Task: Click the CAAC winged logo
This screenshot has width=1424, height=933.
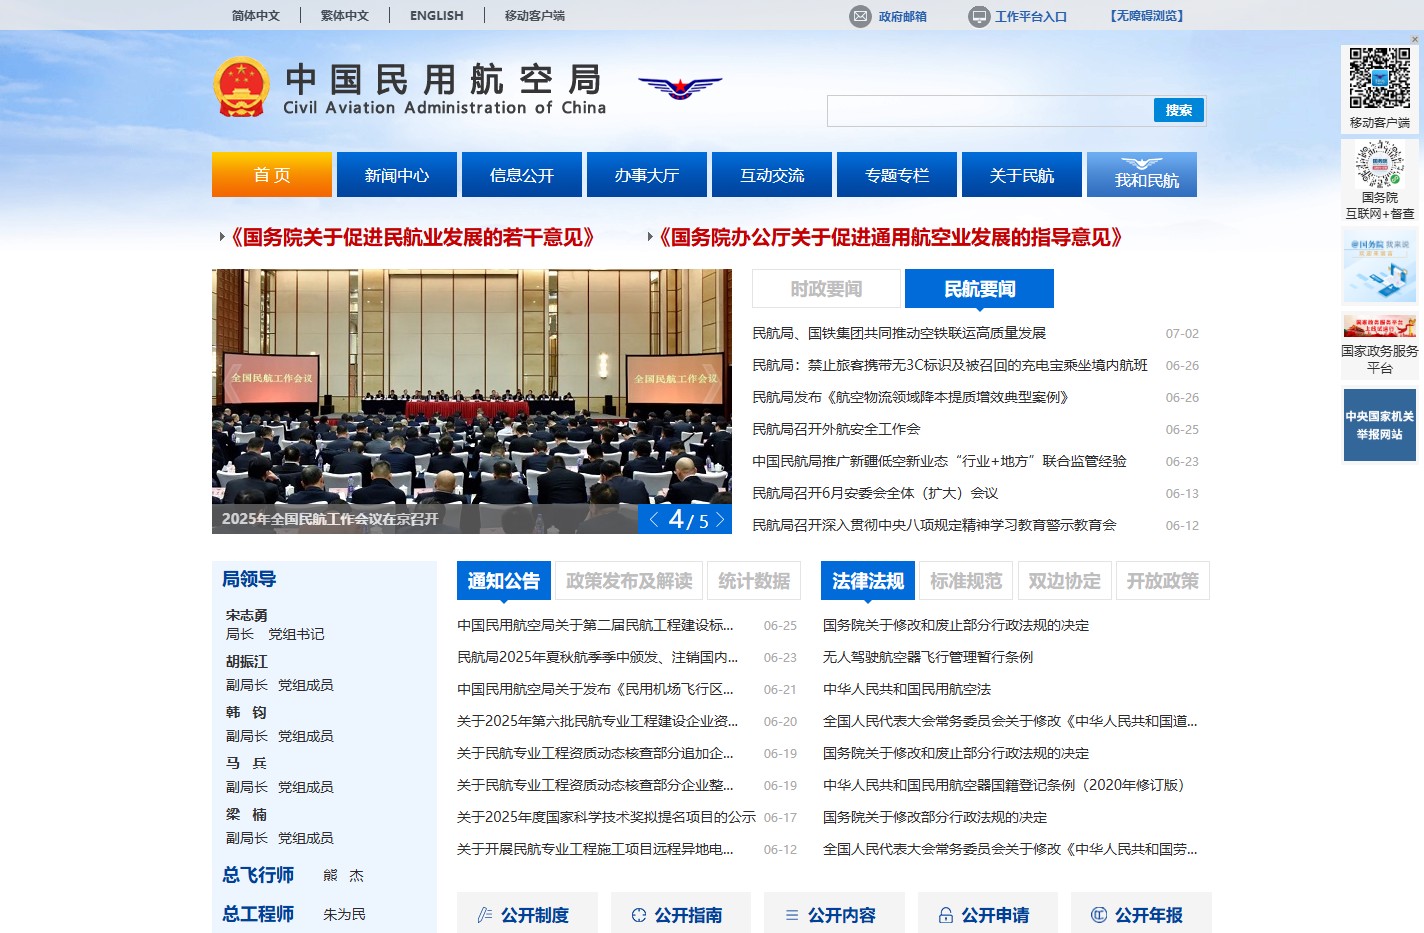Action: pos(680,88)
